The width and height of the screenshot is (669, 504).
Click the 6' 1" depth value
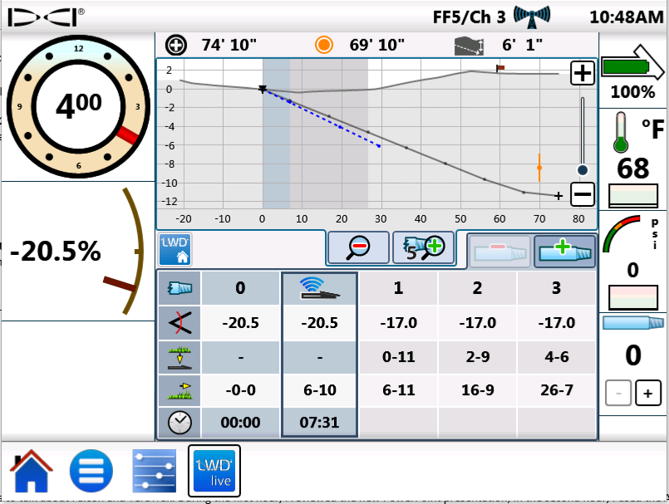coord(522,45)
